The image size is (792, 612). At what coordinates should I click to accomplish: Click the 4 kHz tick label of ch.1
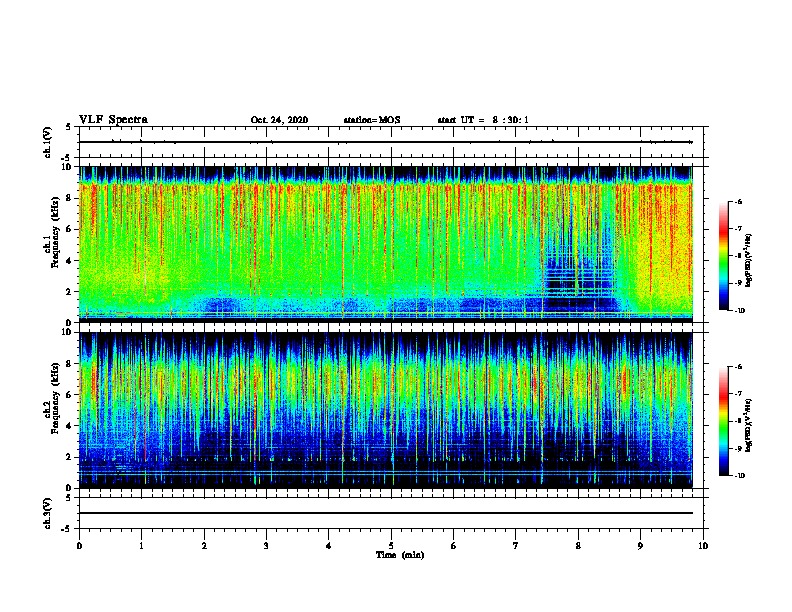(69, 261)
